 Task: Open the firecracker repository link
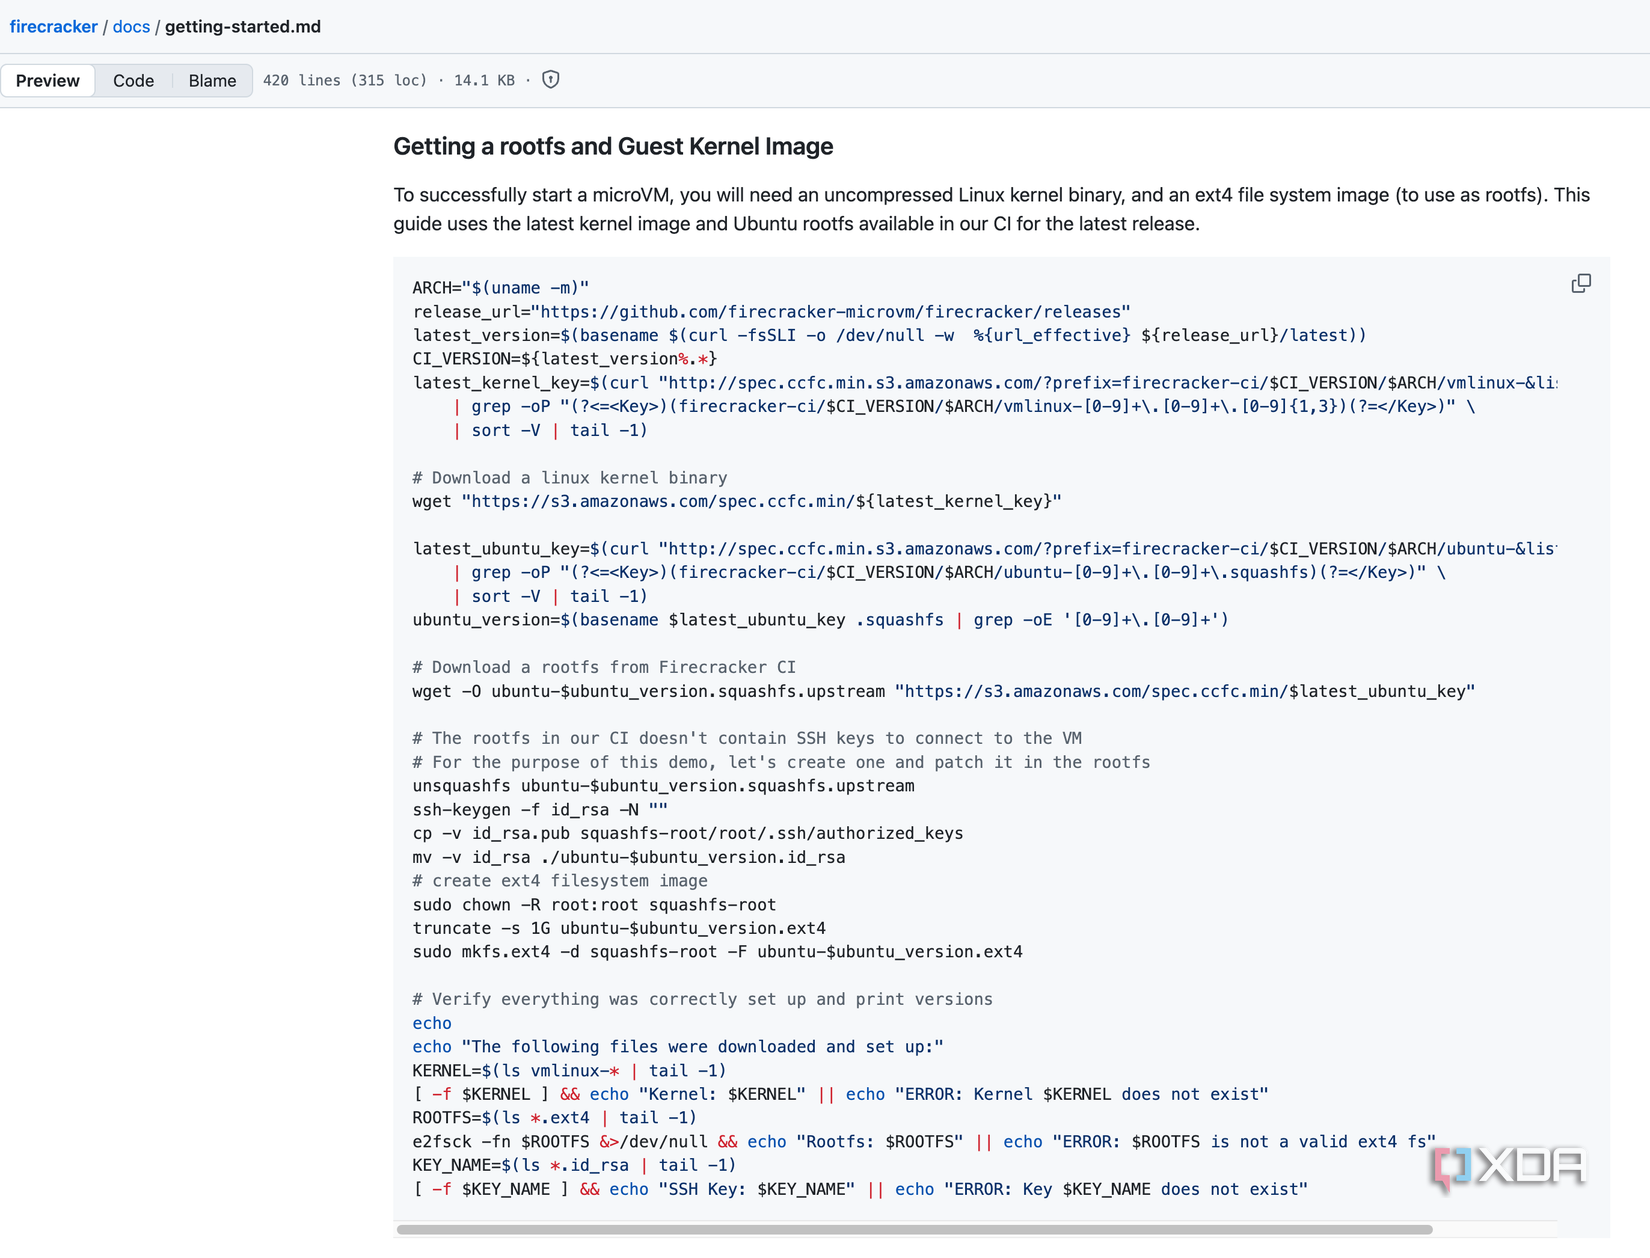tap(54, 26)
